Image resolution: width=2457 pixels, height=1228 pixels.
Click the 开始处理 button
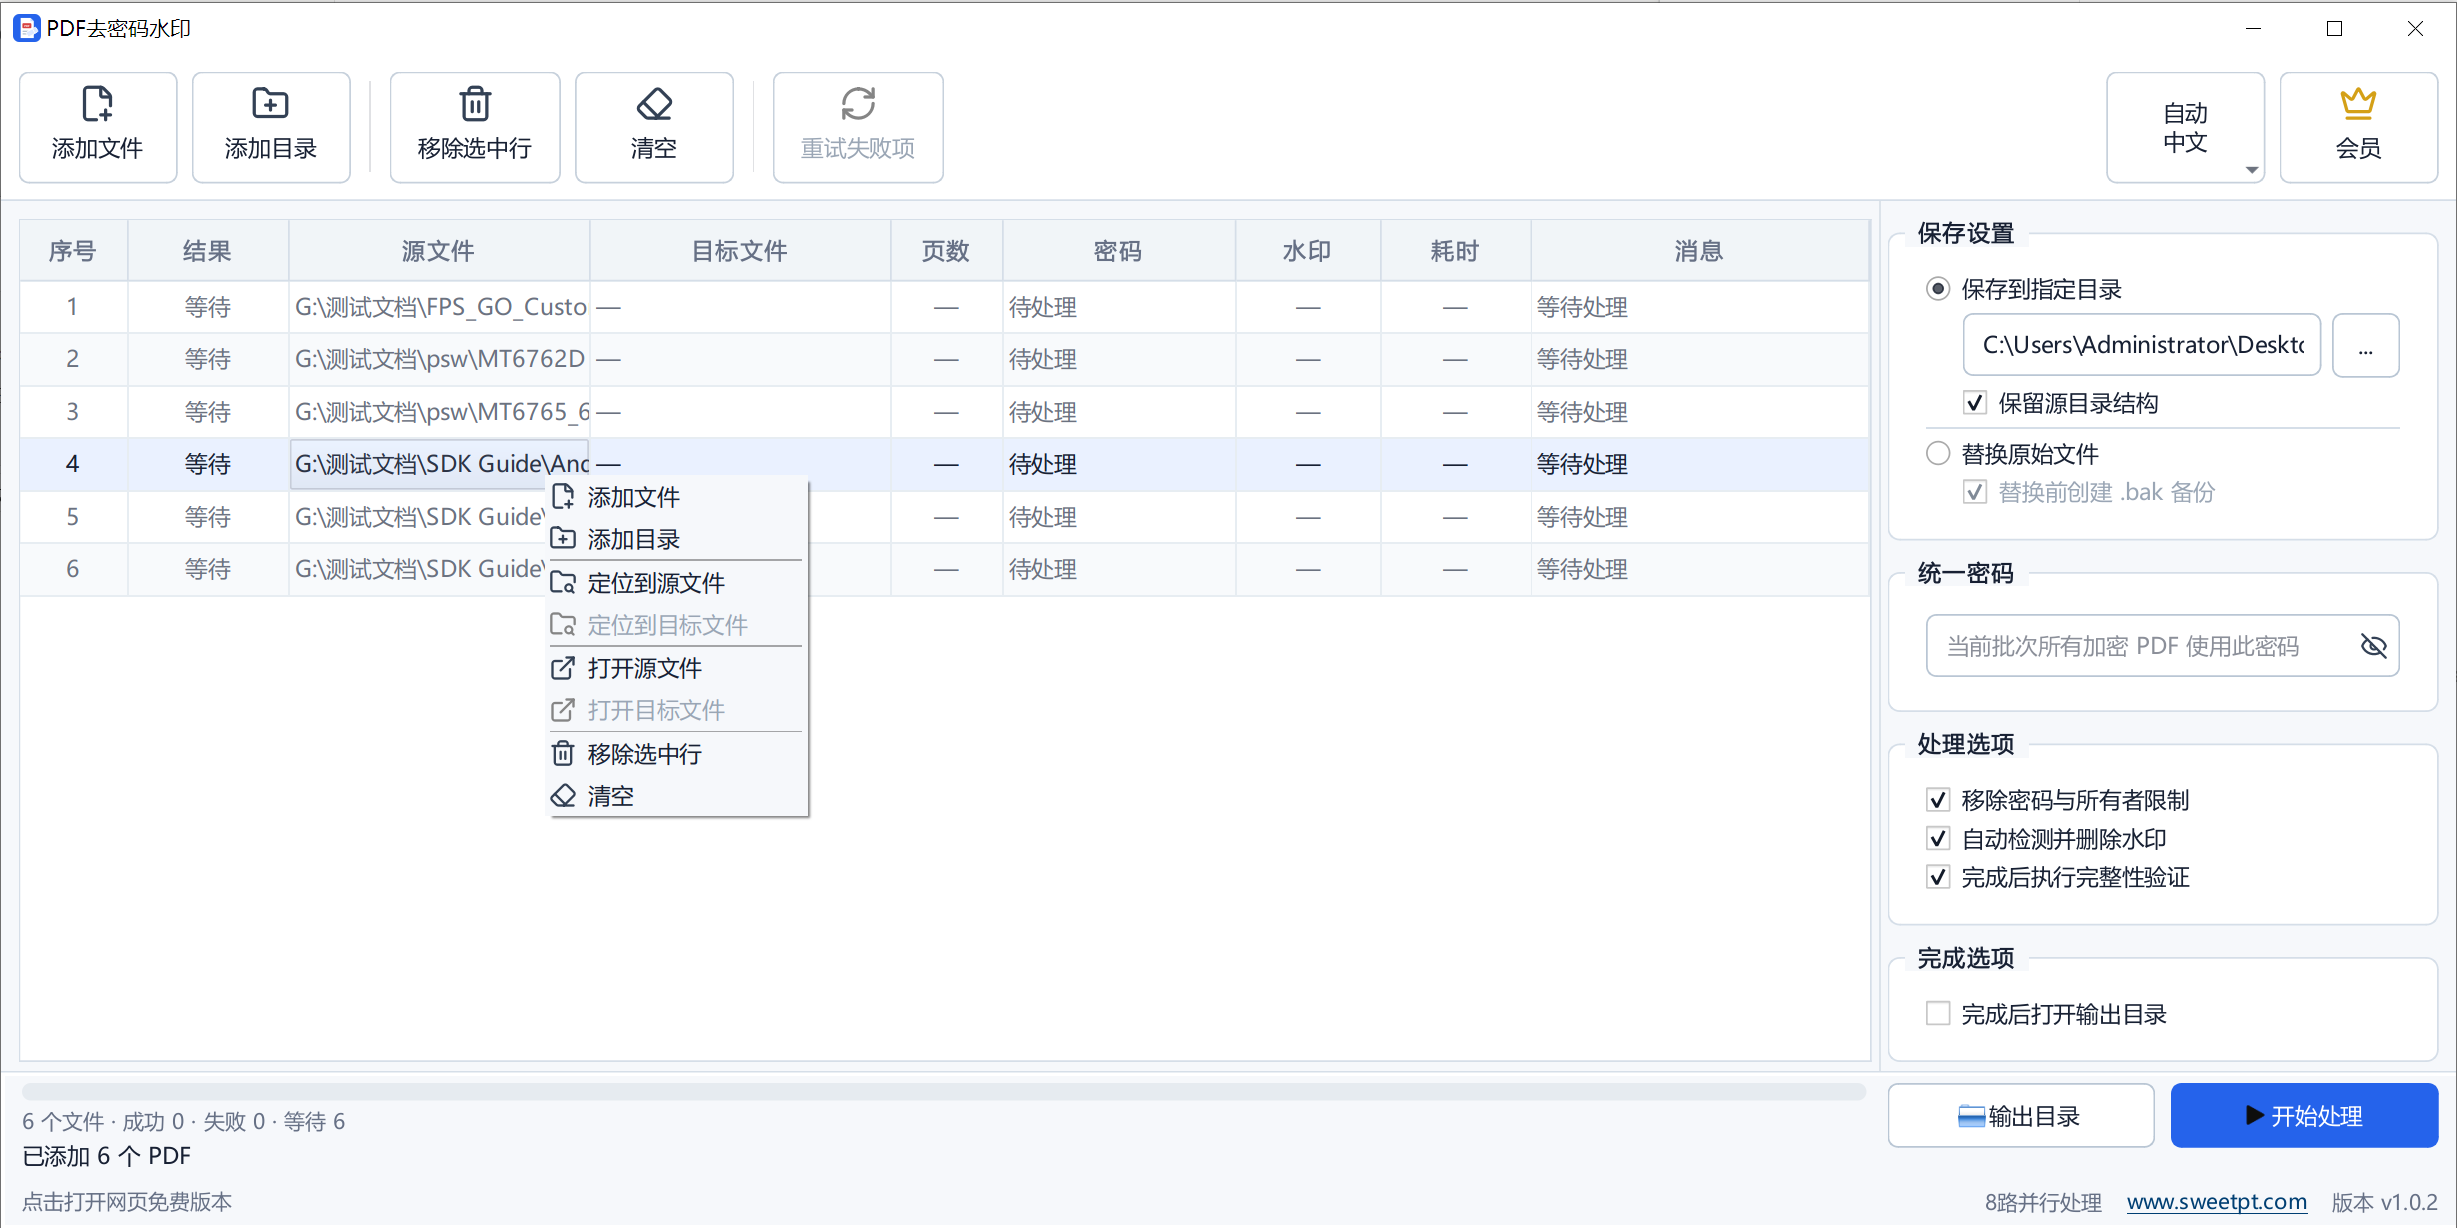pyautogui.click(x=2304, y=1116)
